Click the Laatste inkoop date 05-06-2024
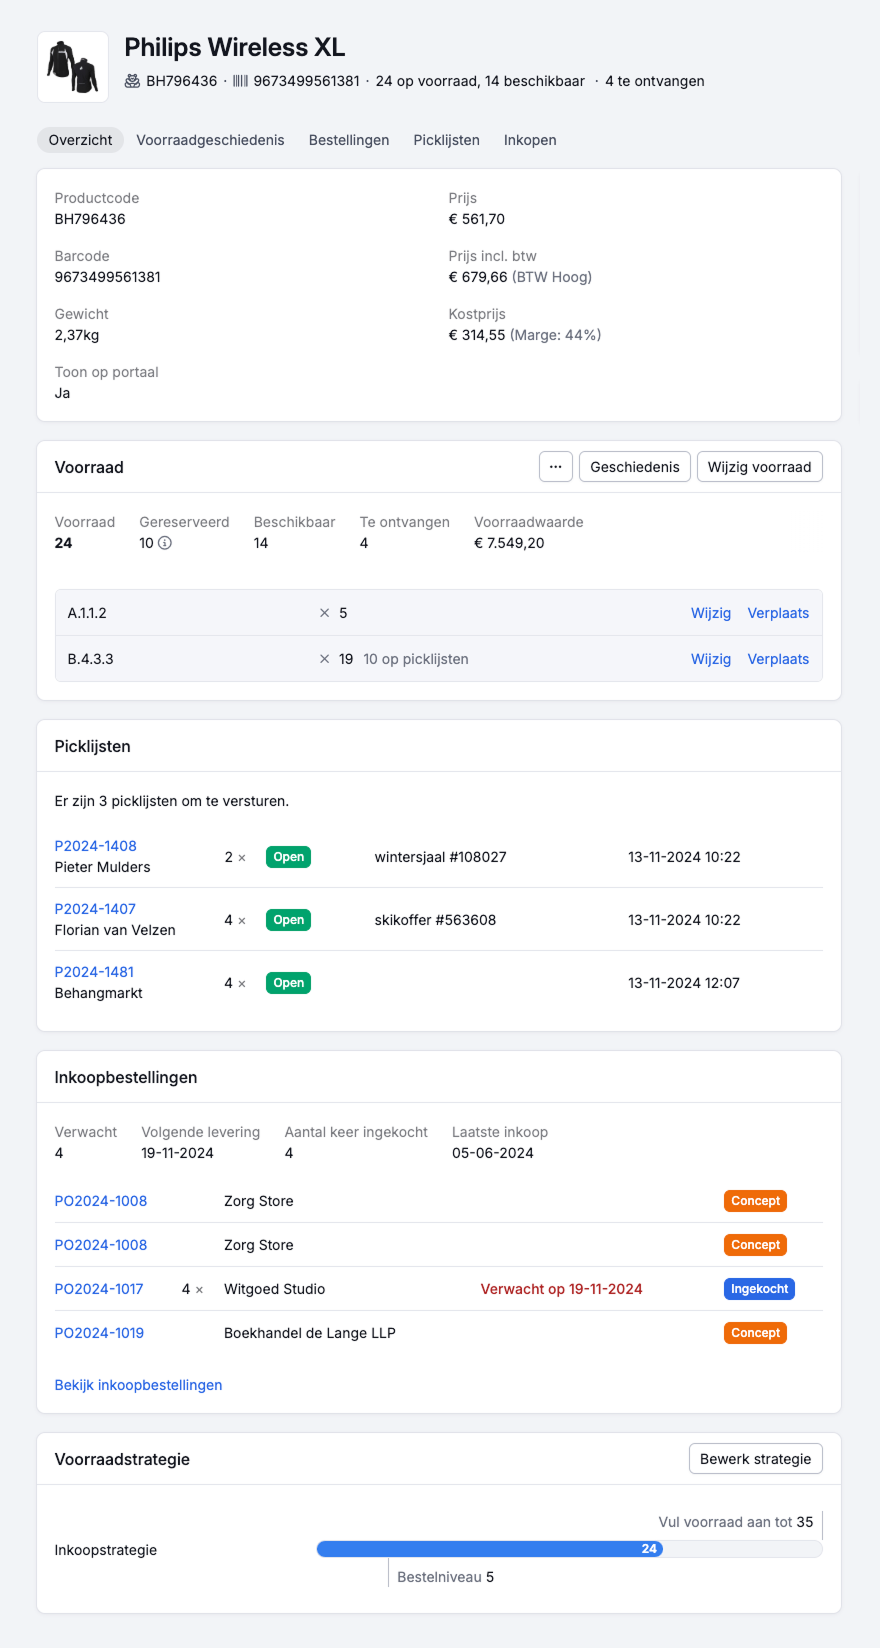 493,1153
